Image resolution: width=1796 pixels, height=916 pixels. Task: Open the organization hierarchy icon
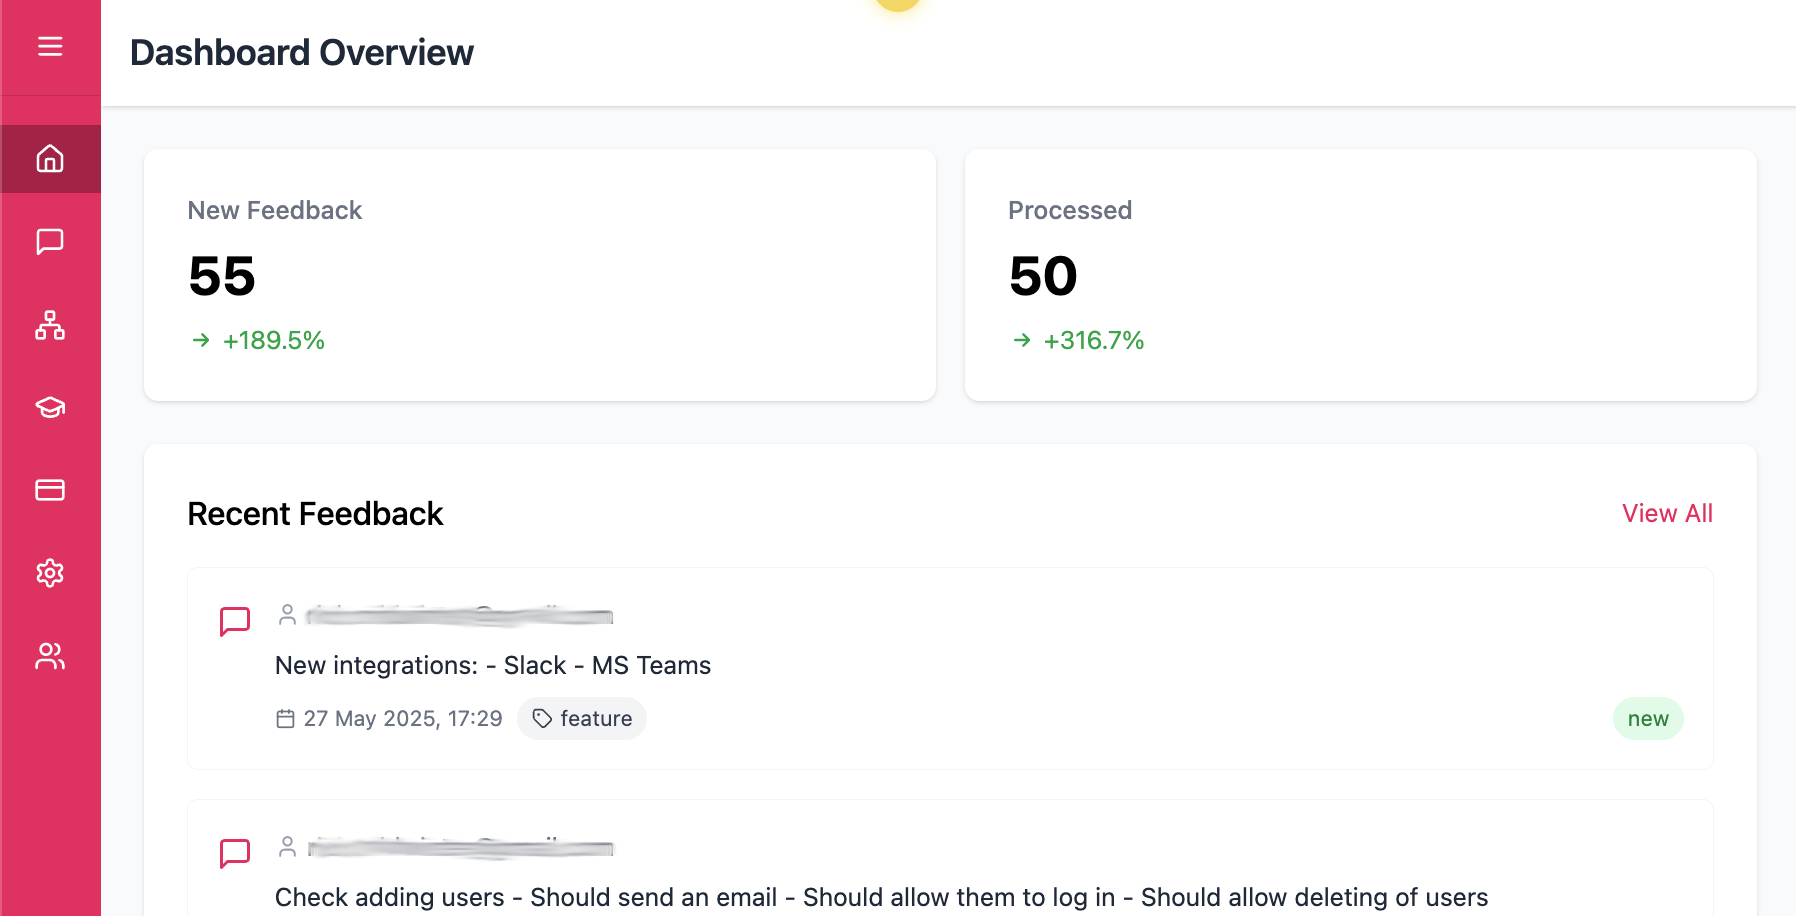coord(50,325)
